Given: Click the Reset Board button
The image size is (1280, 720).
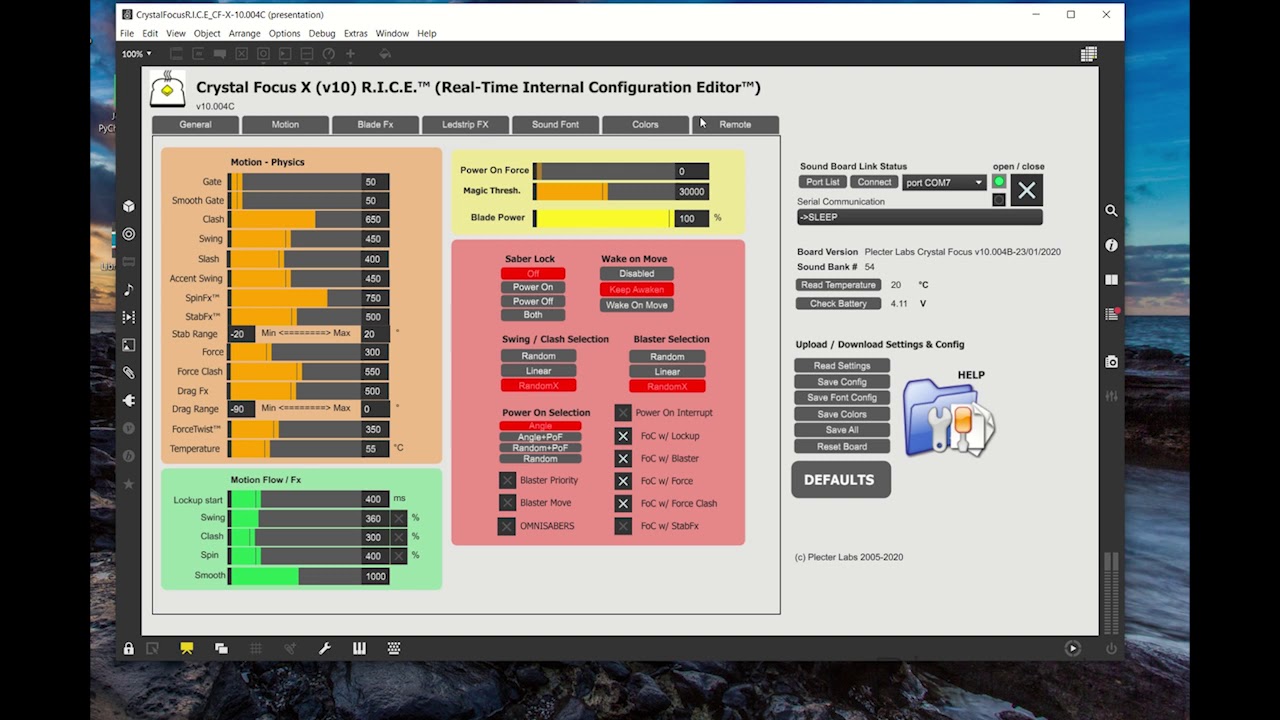Looking at the screenshot, I should (x=841, y=446).
